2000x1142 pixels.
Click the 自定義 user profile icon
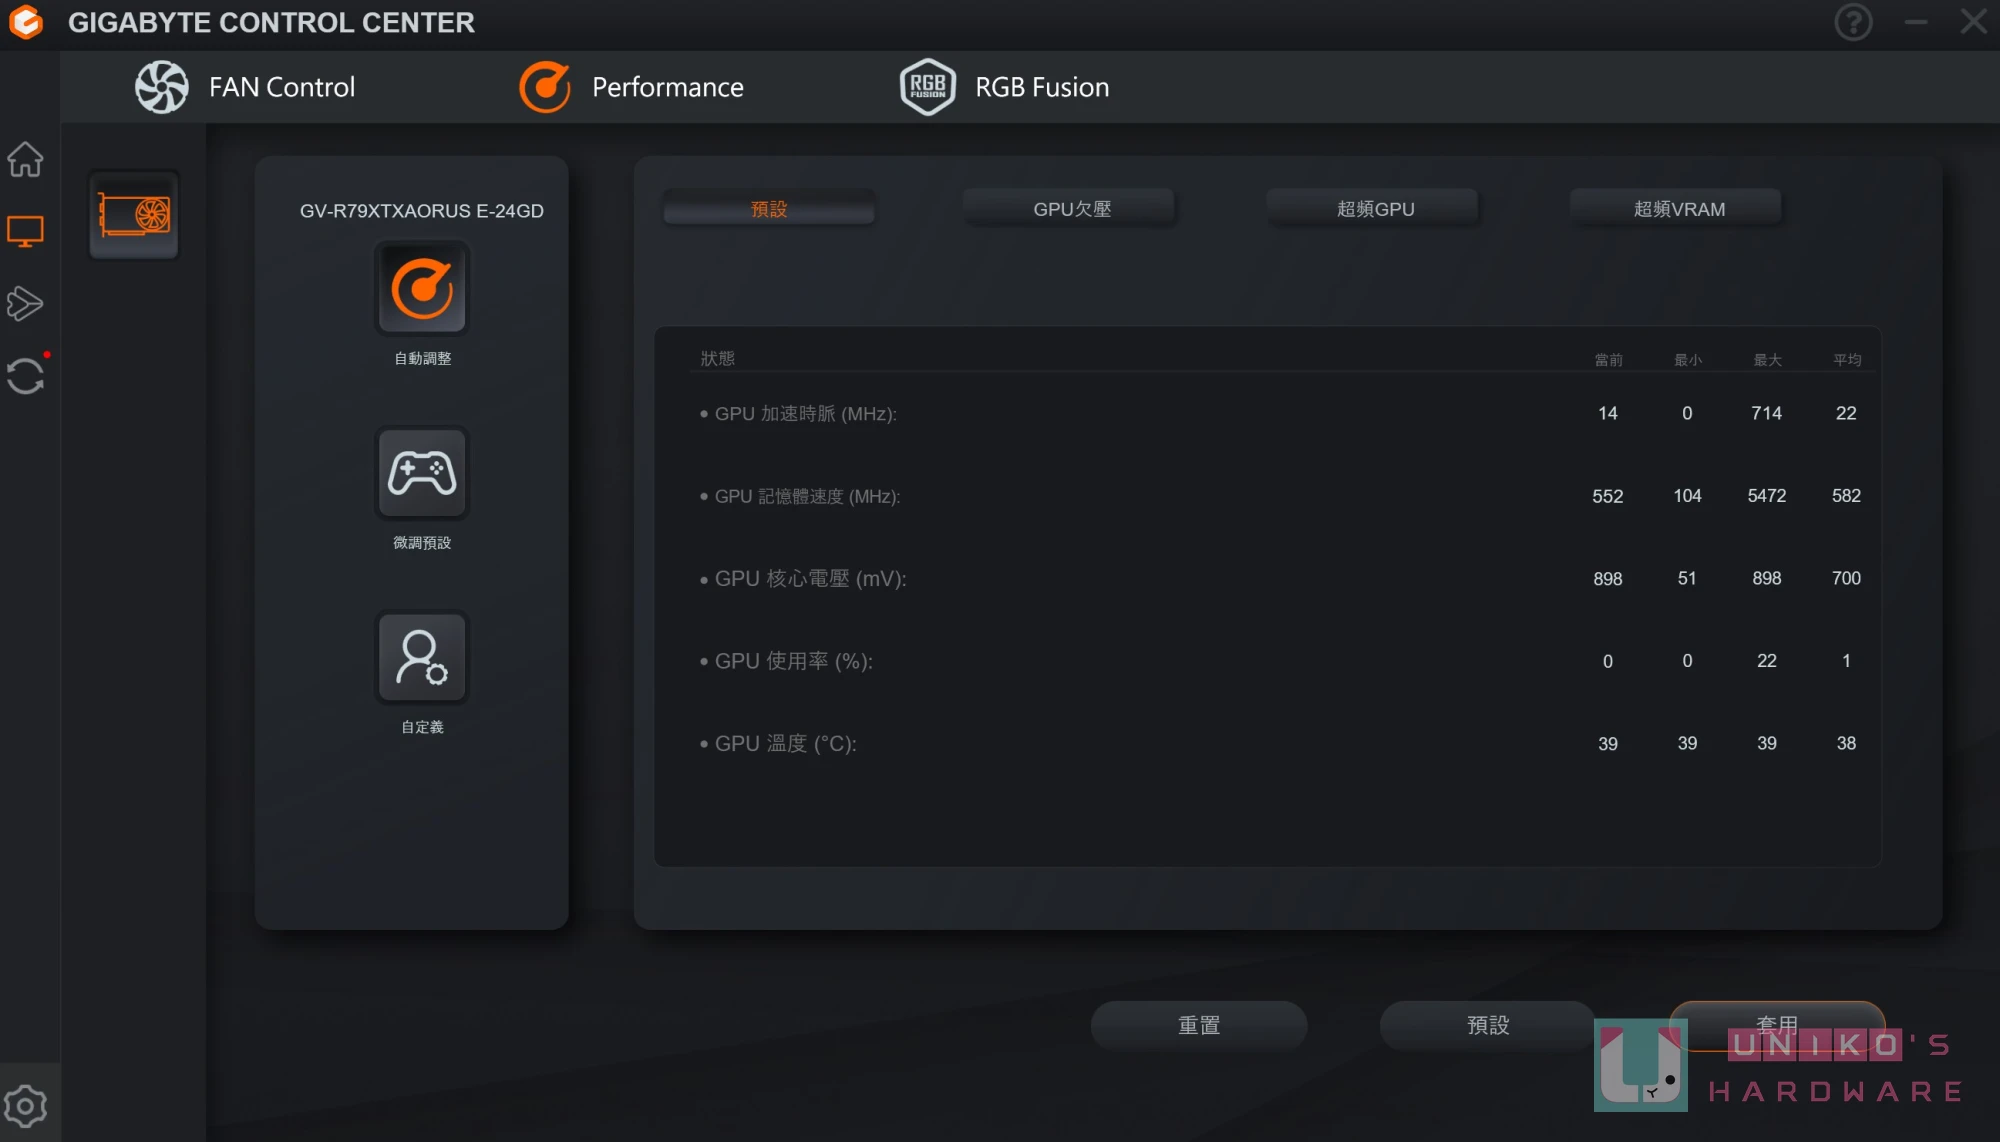pyautogui.click(x=422, y=657)
